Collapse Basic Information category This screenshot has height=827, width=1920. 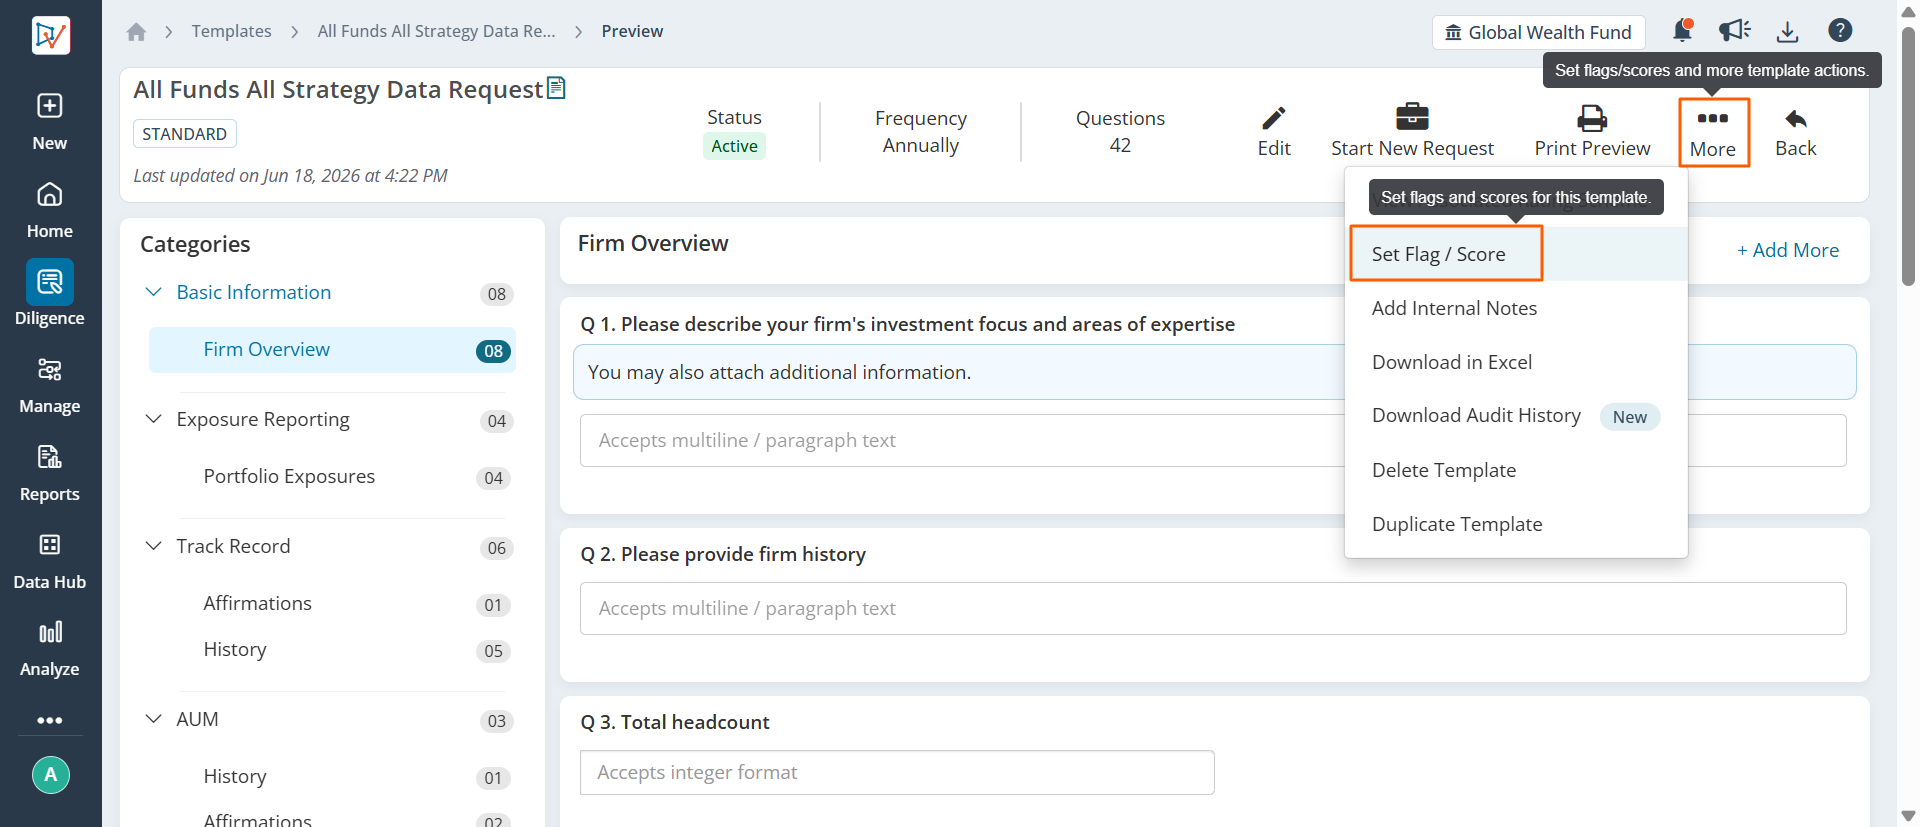pyautogui.click(x=154, y=292)
